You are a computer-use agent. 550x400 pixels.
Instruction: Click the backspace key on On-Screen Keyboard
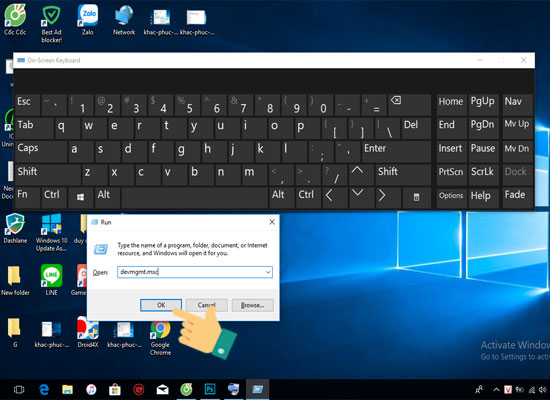(x=409, y=105)
